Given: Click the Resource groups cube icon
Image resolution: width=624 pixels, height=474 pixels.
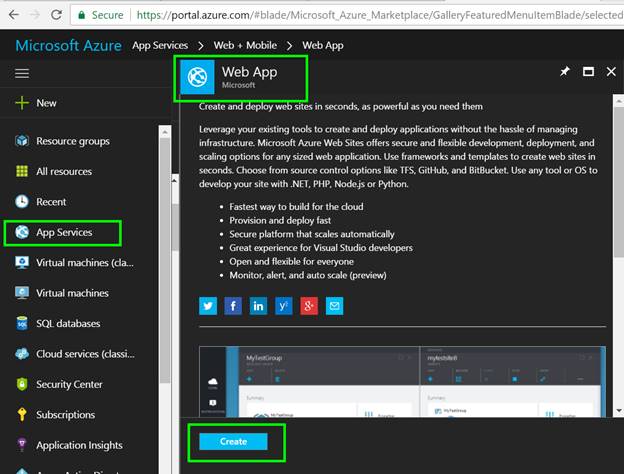Looking at the screenshot, I should point(22,140).
